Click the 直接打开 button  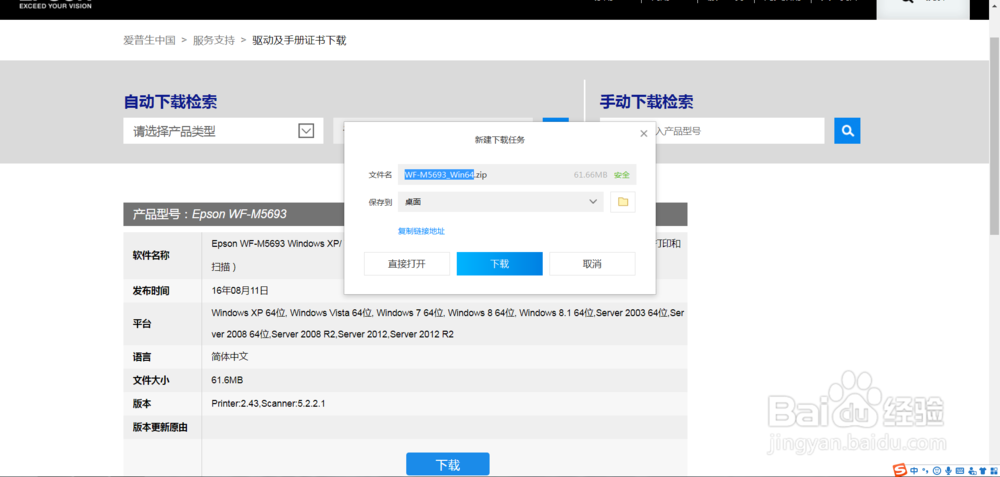407,264
